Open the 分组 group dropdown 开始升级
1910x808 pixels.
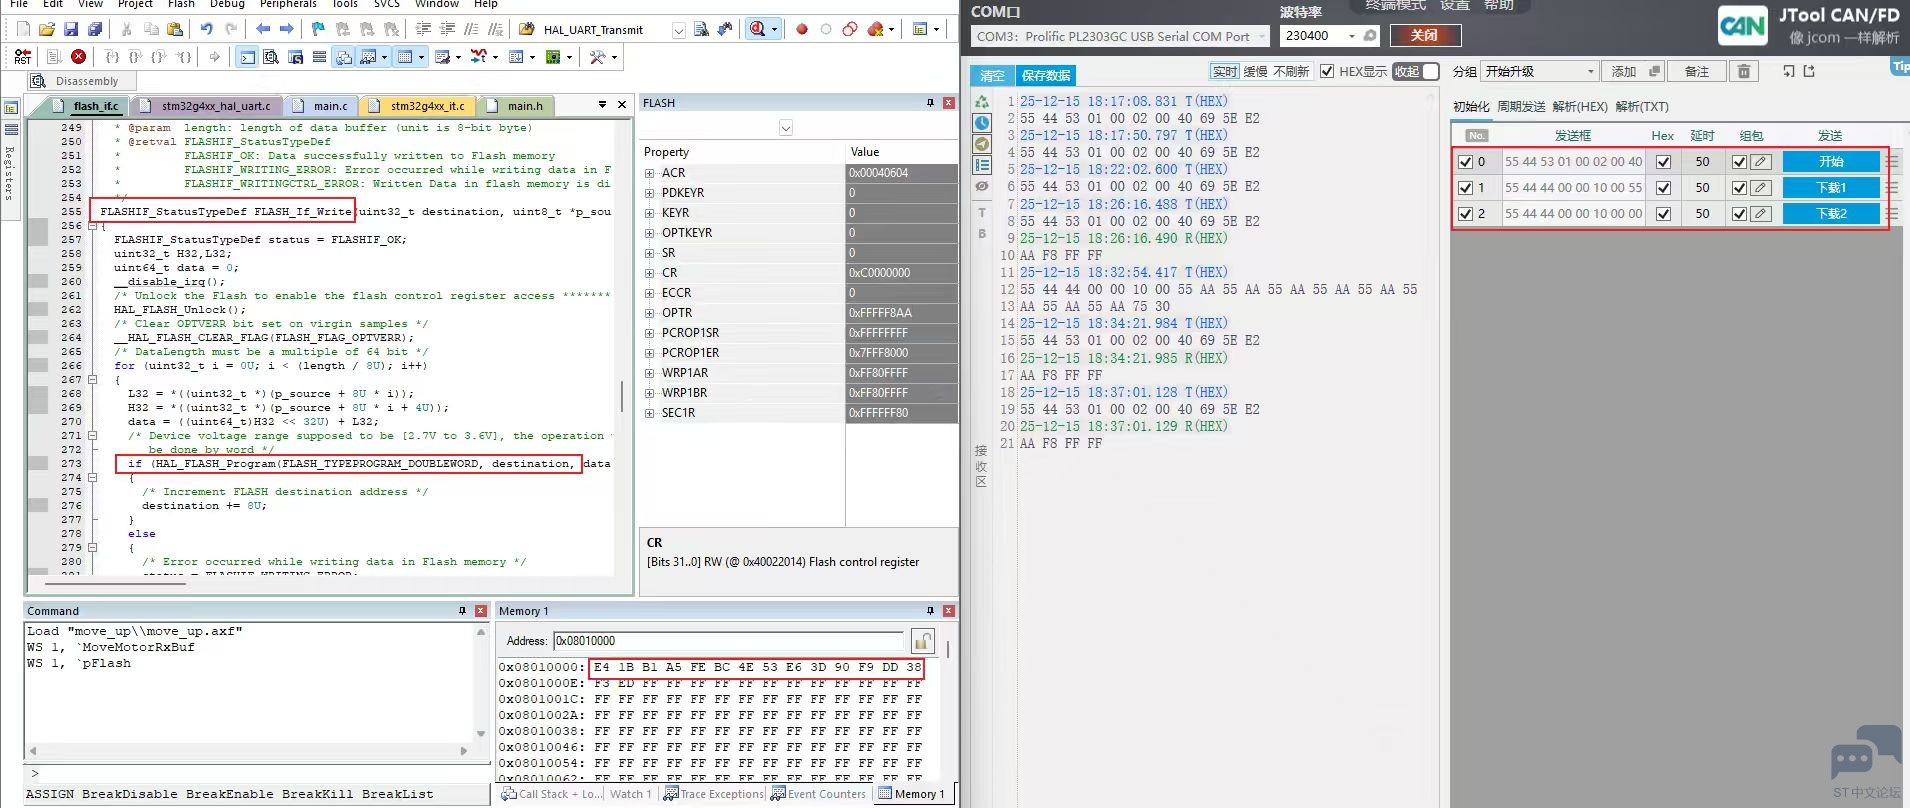(x=1539, y=71)
